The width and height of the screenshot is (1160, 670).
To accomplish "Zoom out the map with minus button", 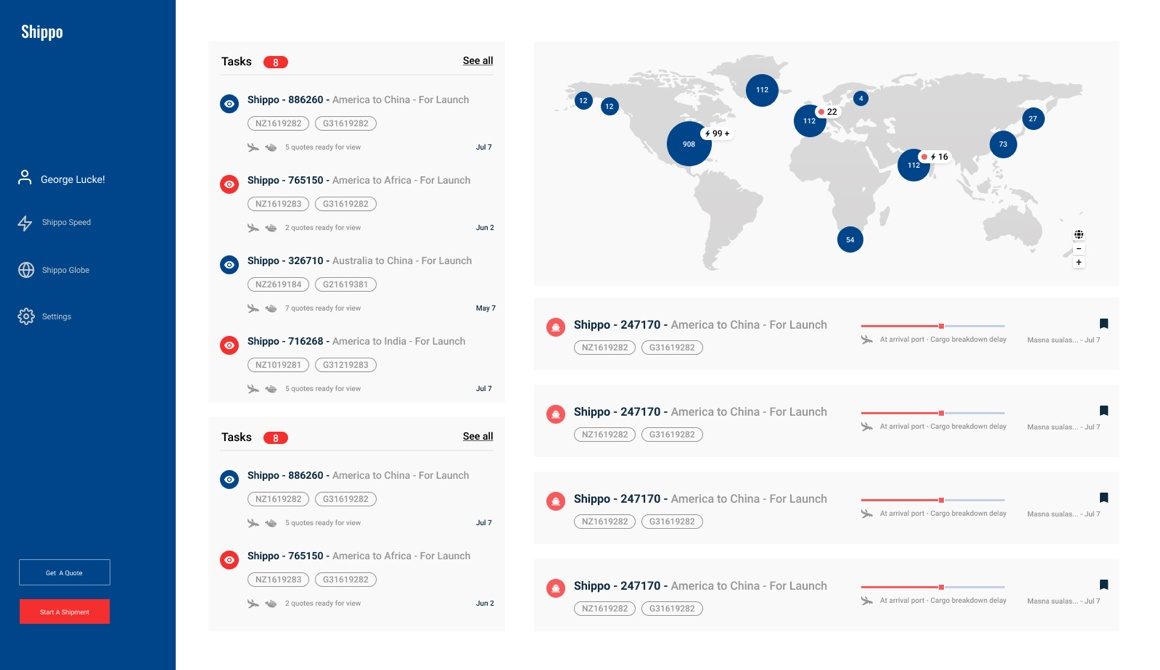I will (x=1078, y=249).
